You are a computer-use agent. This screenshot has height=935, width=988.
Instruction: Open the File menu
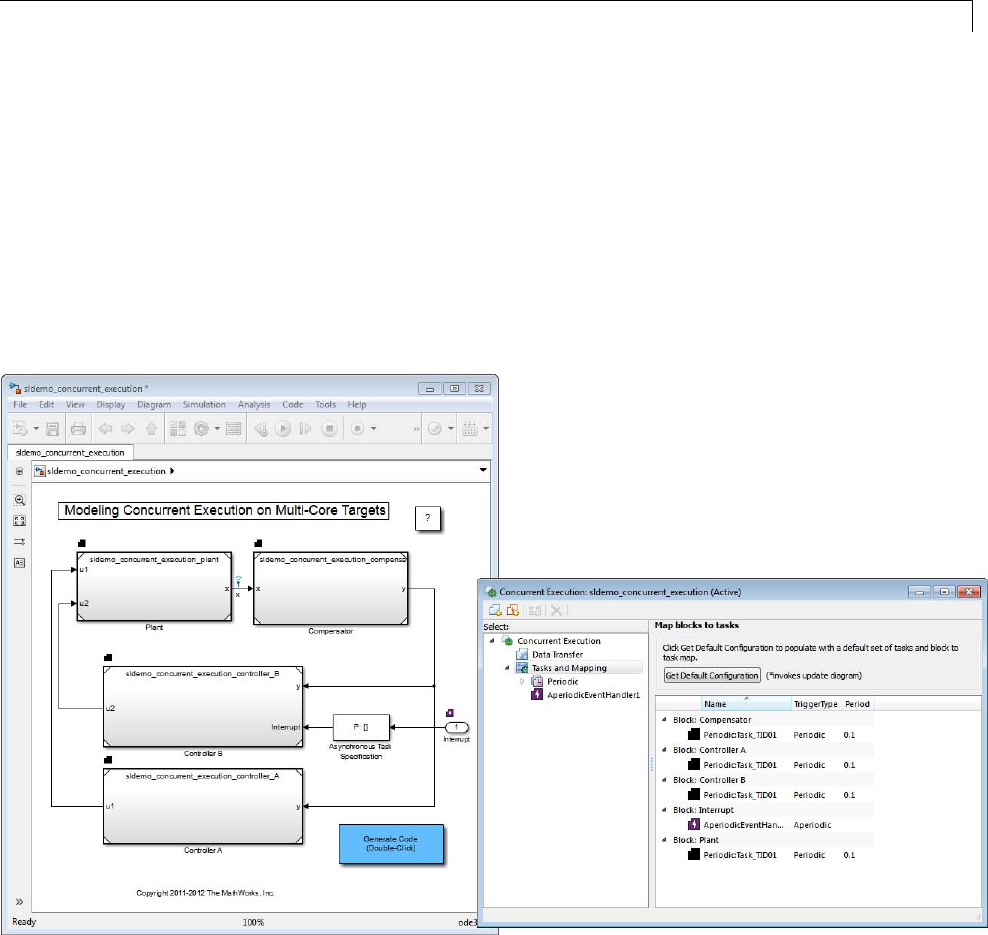20,404
